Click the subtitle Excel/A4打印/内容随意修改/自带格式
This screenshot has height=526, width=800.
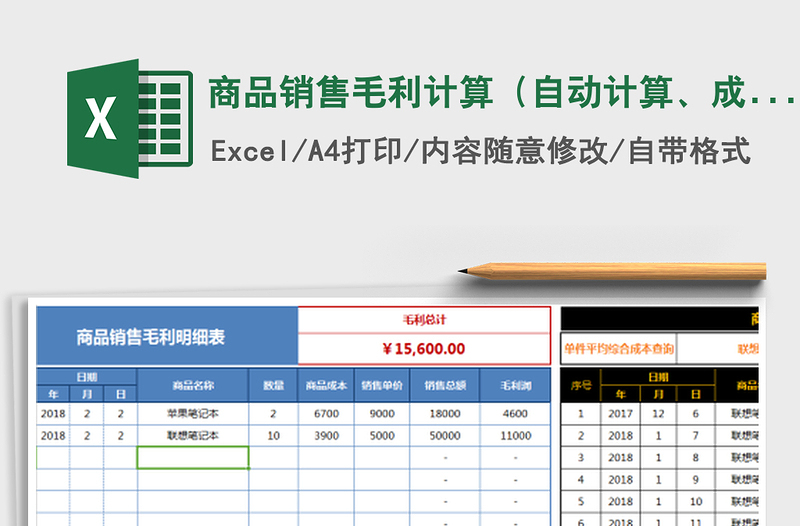tap(481, 151)
